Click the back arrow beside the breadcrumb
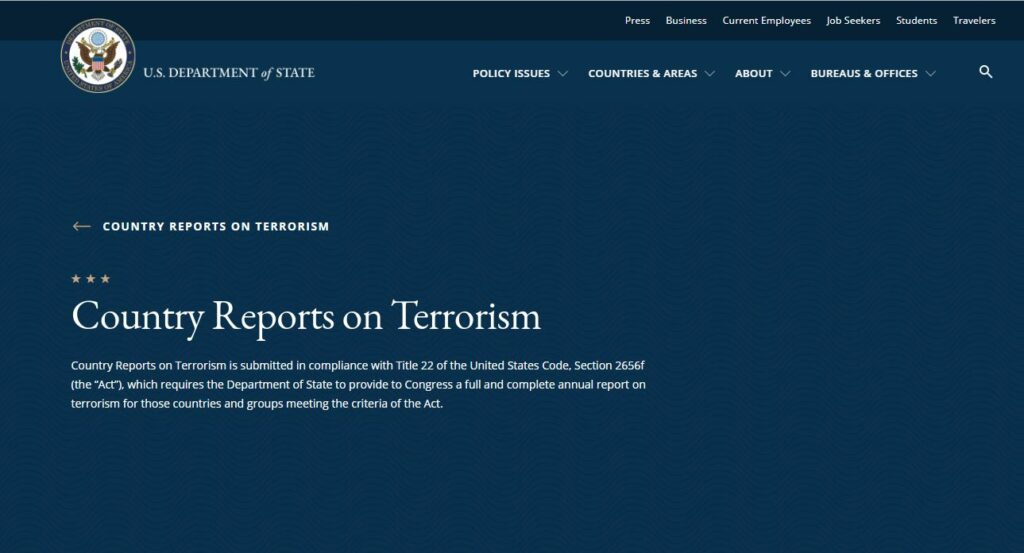This screenshot has width=1024, height=553. click(x=81, y=226)
